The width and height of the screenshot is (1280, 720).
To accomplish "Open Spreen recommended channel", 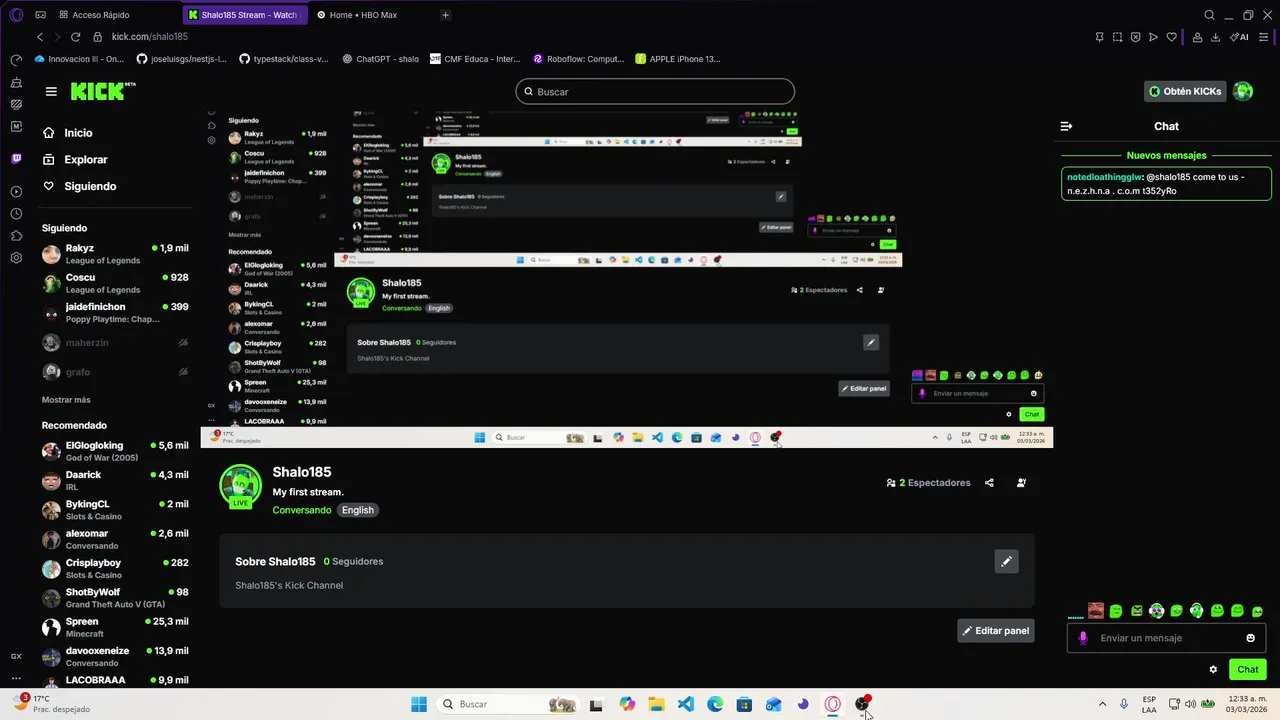I will point(115,627).
